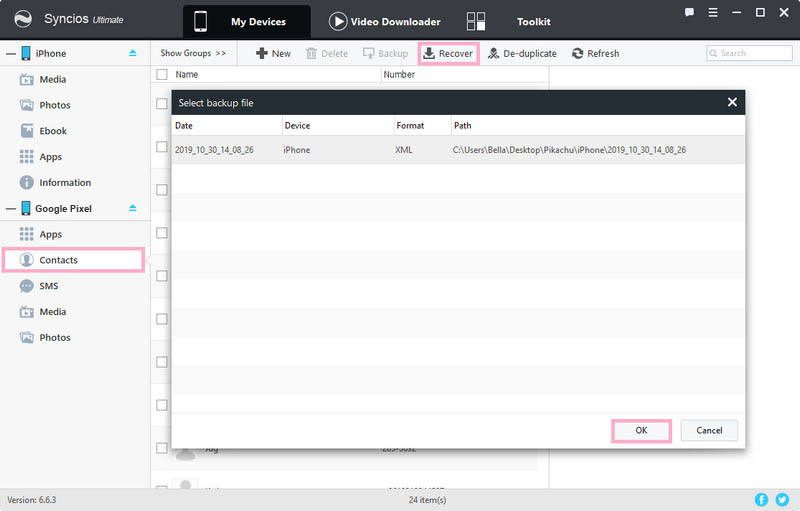Open the Toolkit tab
Viewport: 800px width, 511px height.
pyautogui.click(x=509, y=21)
